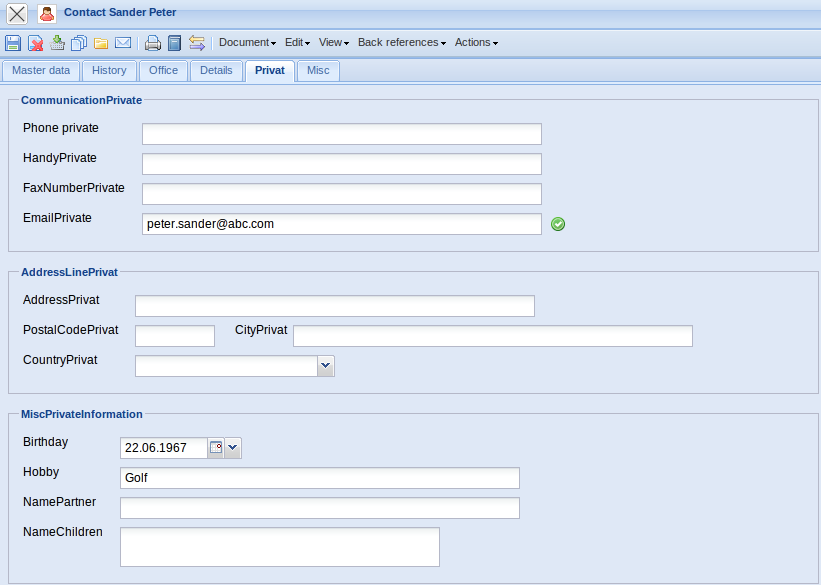Image resolution: width=821 pixels, height=585 pixels.
Task: Open the Actions menu
Action: point(476,43)
